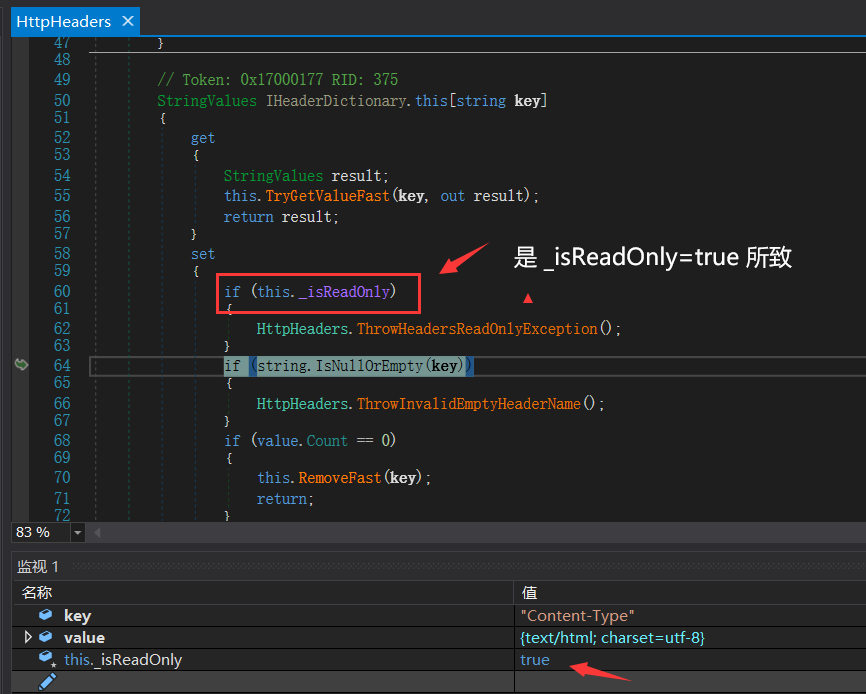
Task: Select the key row in watch list
Action: [78, 615]
